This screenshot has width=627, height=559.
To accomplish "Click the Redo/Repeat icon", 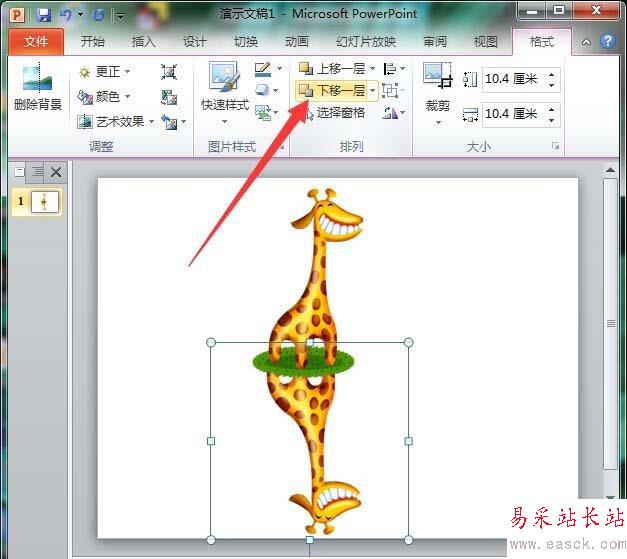I will click(x=98, y=15).
